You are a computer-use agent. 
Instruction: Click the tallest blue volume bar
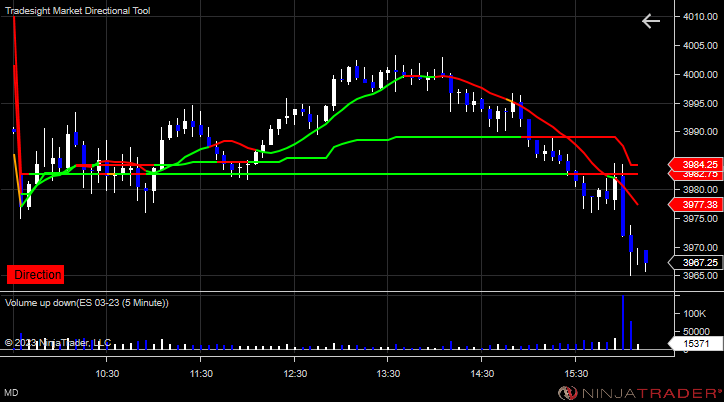(x=623, y=323)
